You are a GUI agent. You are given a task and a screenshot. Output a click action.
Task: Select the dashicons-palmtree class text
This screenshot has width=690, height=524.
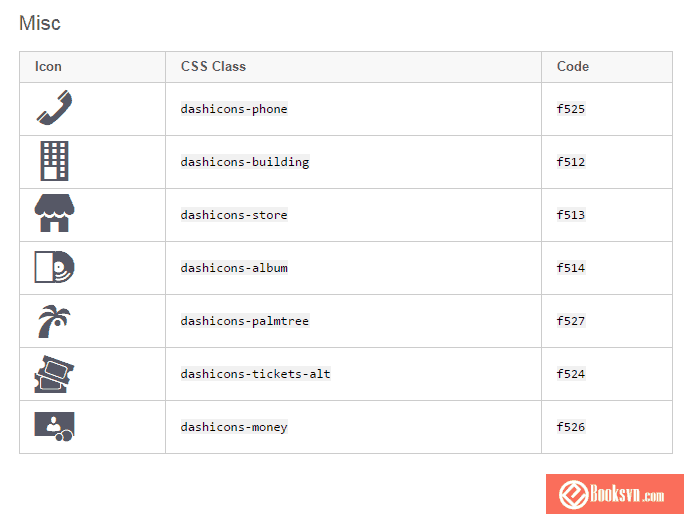[245, 321]
